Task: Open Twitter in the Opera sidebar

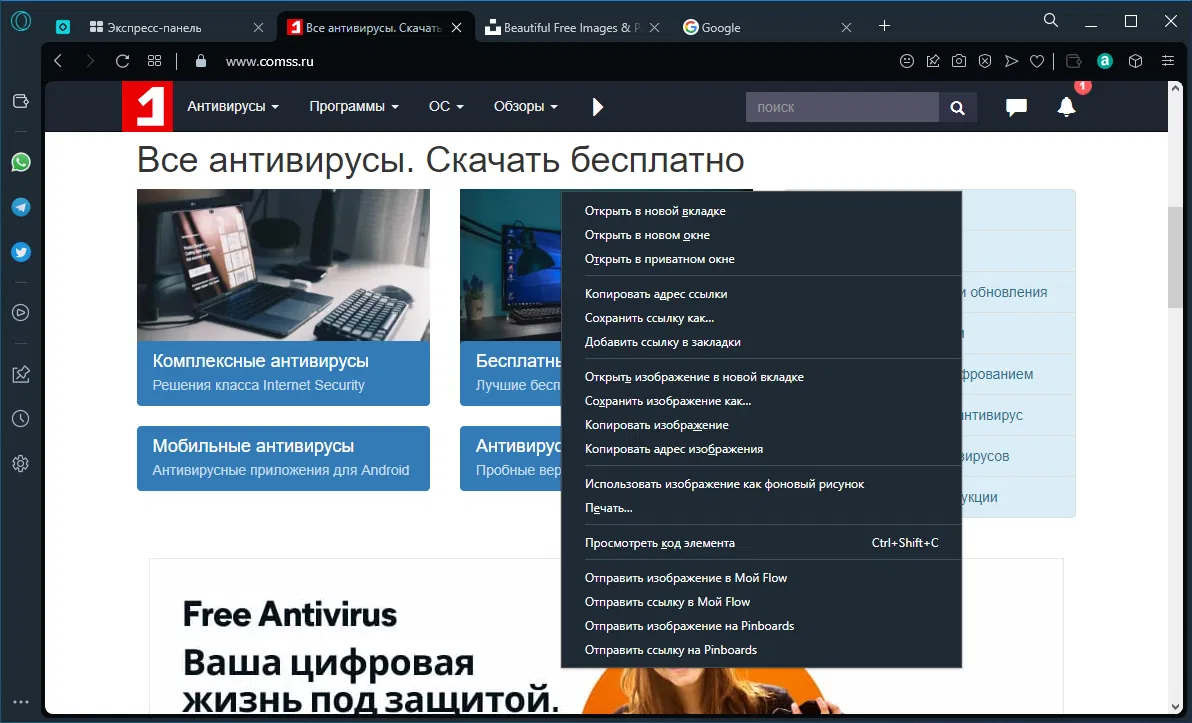Action: pyautogui.click(x=21, y=252)
